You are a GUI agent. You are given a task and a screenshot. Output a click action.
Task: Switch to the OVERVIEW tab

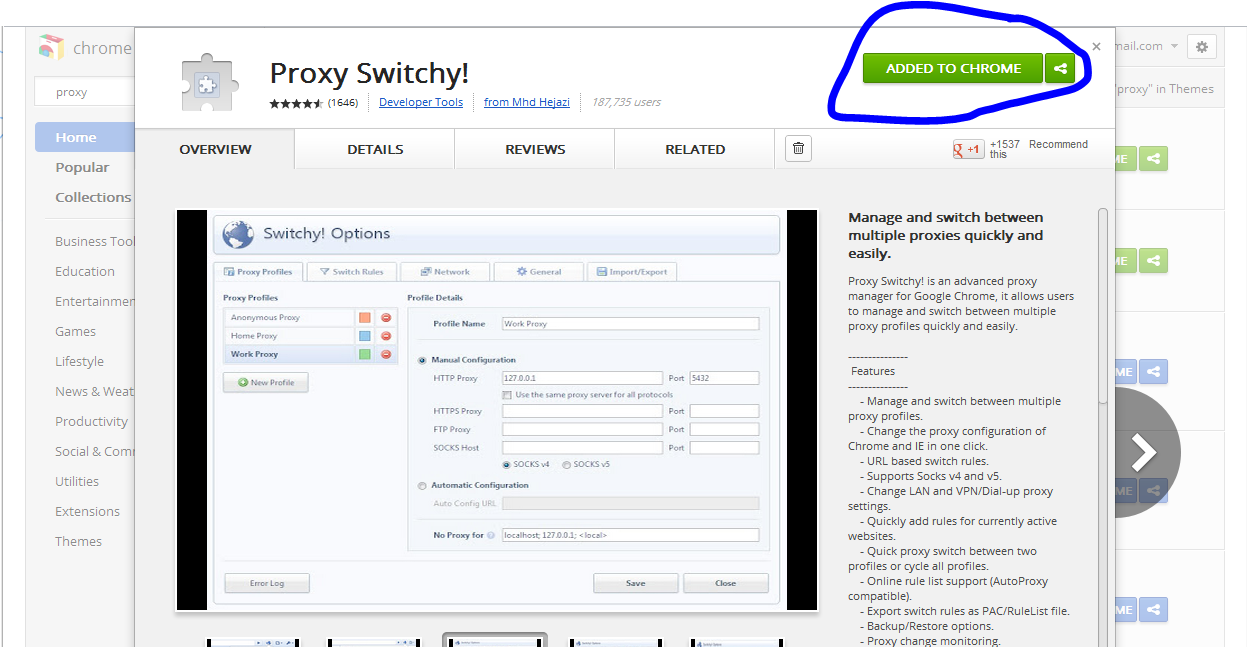click(215, 149)
